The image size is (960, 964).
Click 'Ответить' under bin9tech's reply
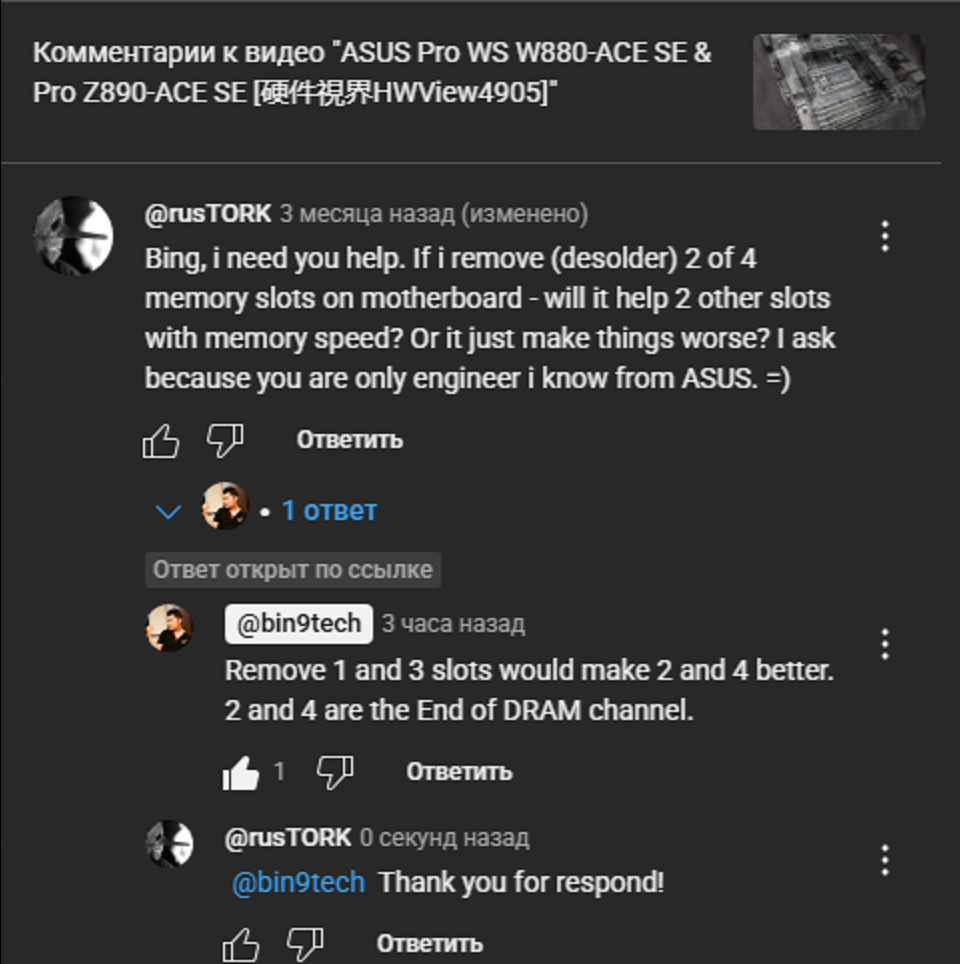pos(459,772)
